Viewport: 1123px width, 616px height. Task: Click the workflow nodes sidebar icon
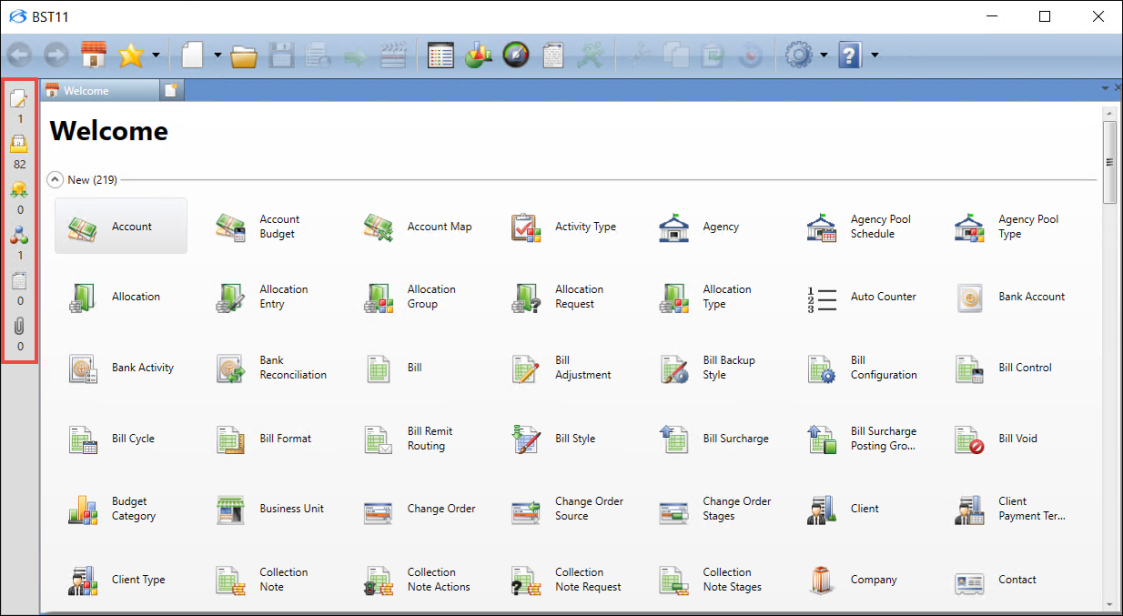(x=19, y=235)
